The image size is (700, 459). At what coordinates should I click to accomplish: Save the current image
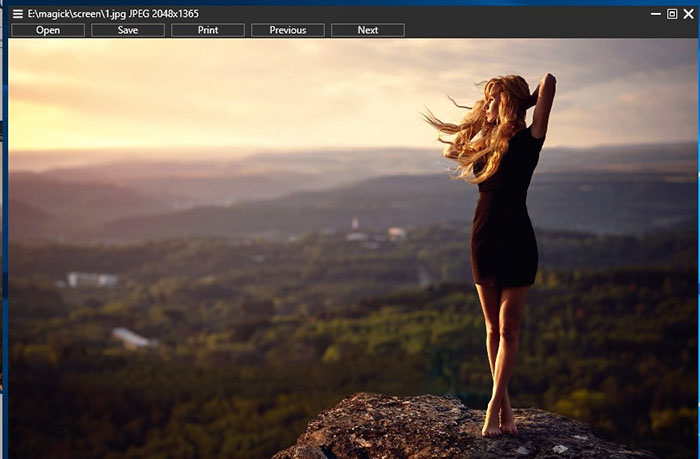[128, 30]
